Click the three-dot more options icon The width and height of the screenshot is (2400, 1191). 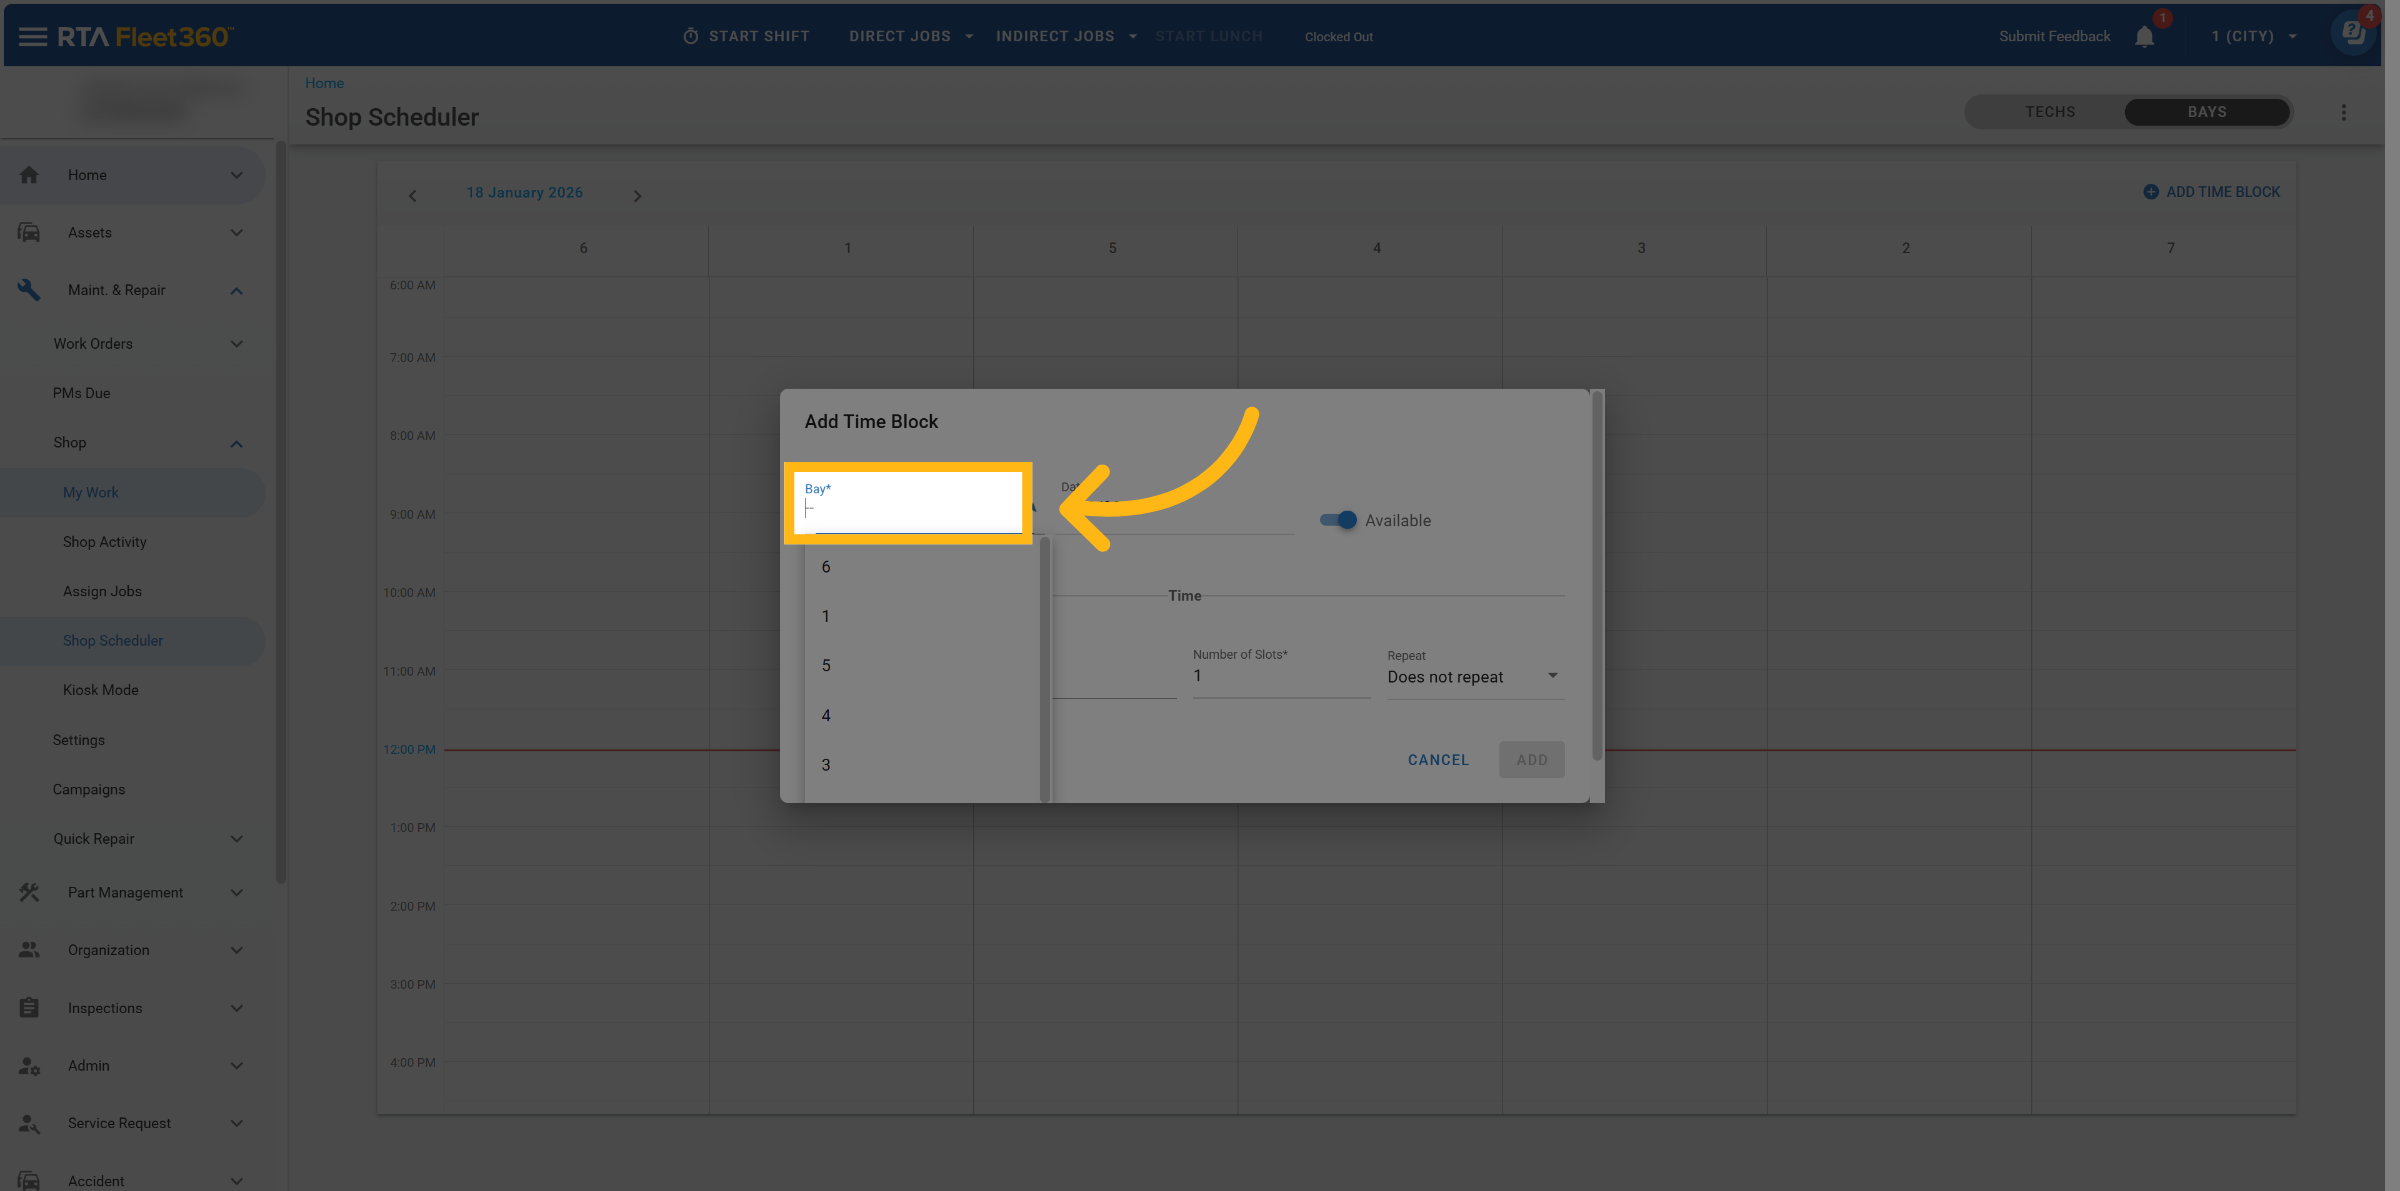[x=2343, y=113]
